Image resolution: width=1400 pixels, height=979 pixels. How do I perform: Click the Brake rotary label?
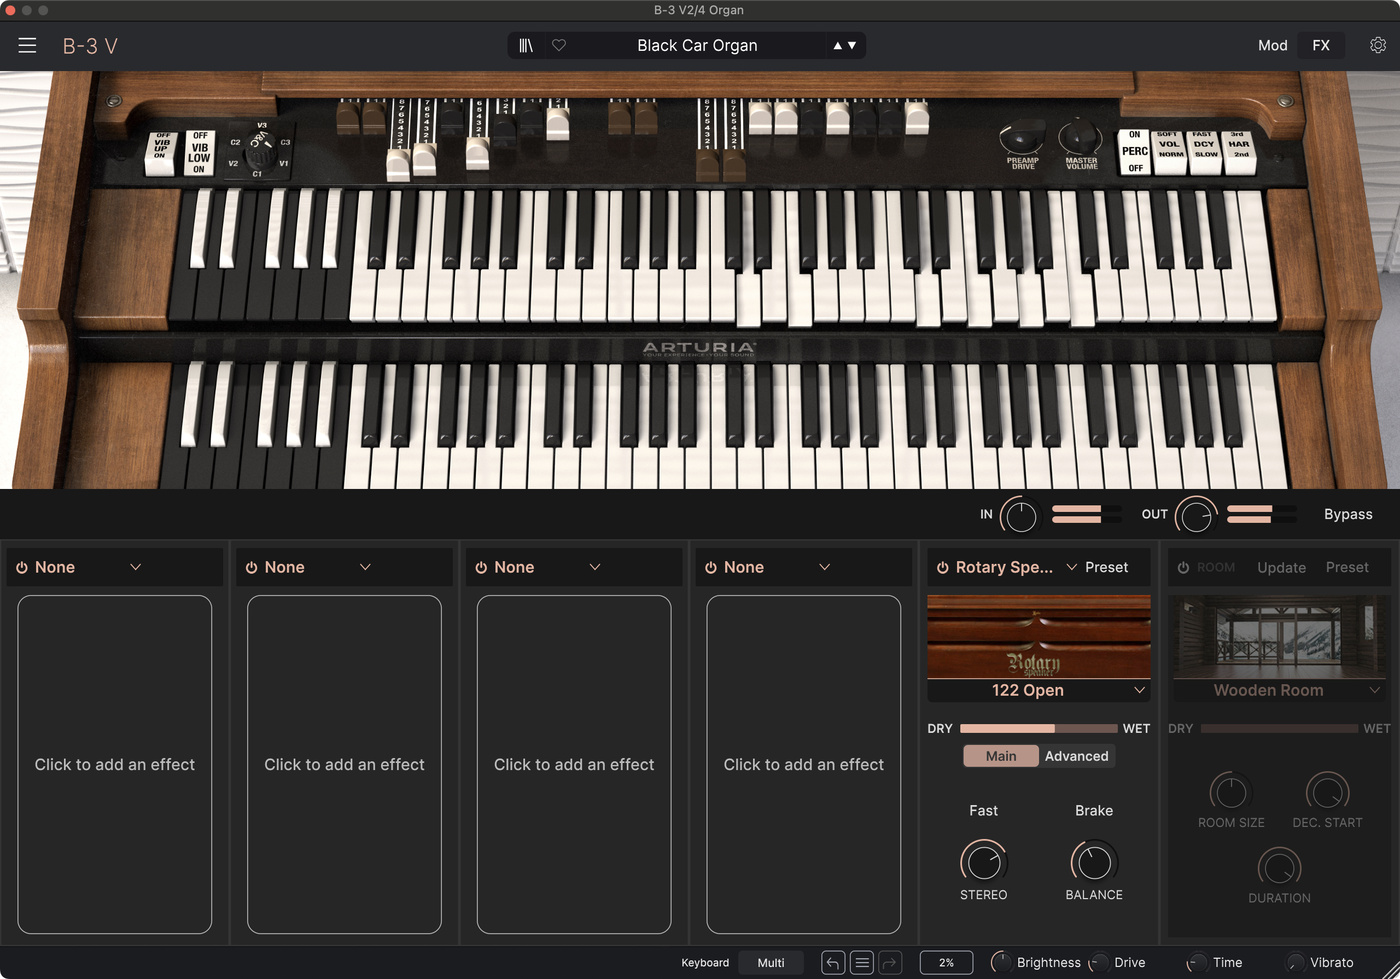tap(1094, 810)
